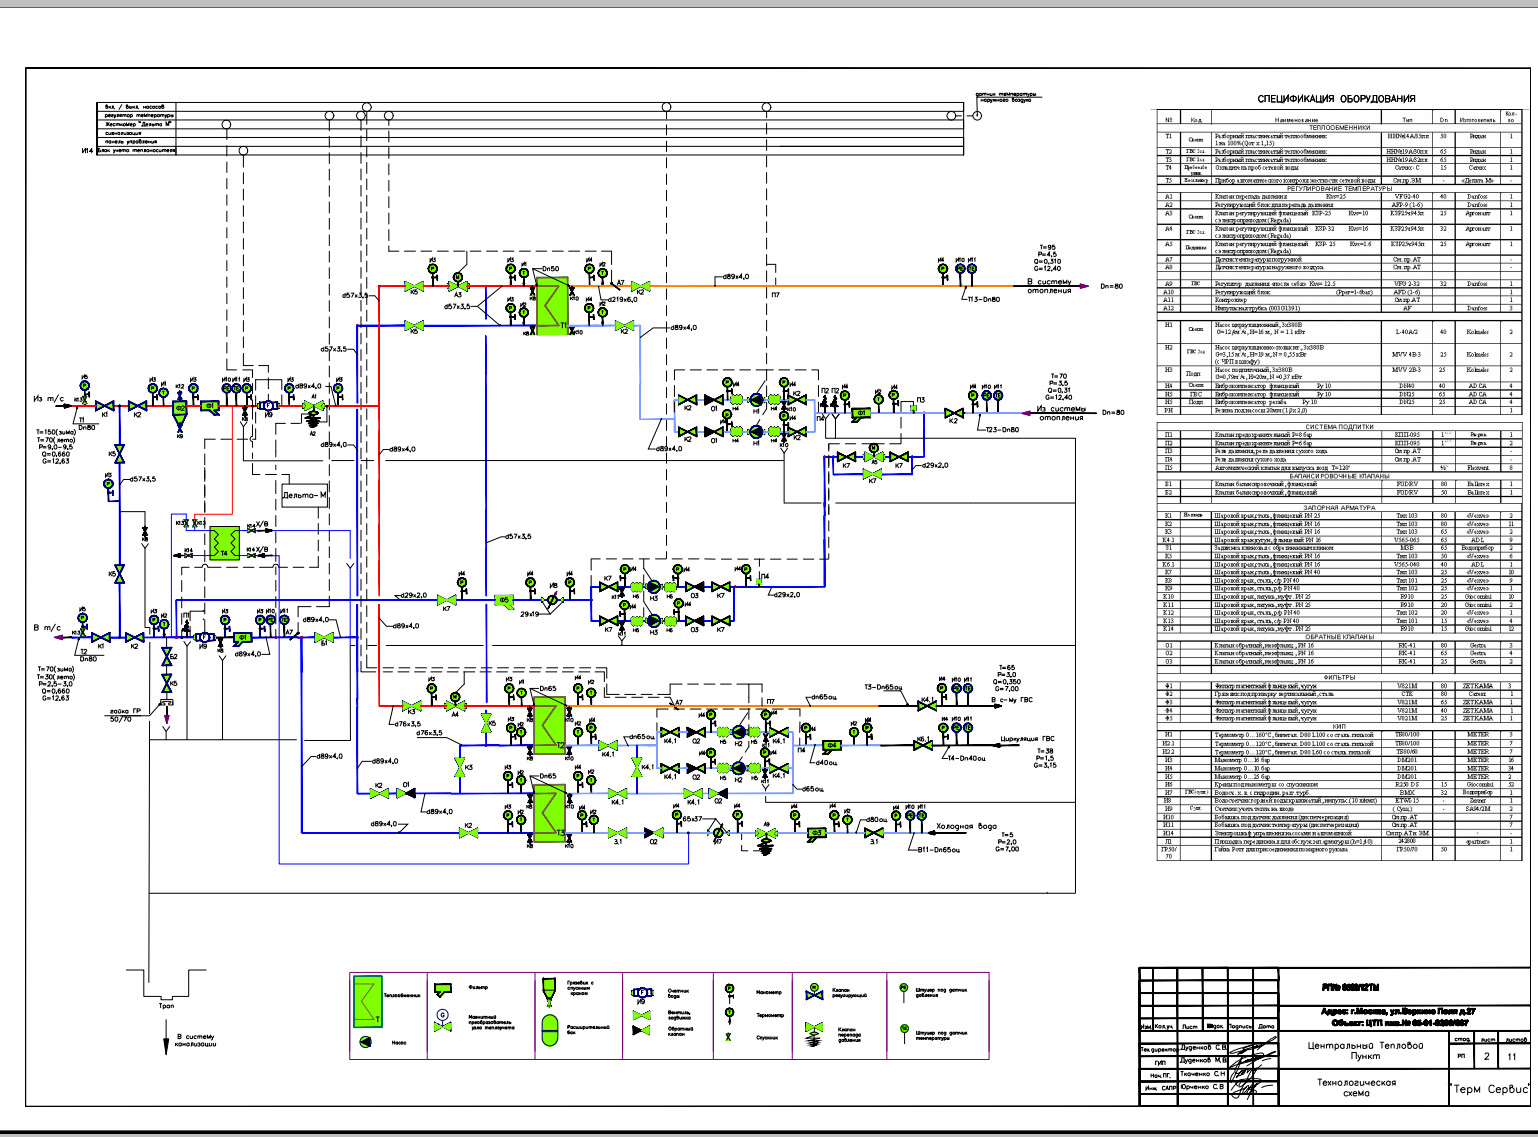
Task: Click the pump symbol in the legend
Action: pyautogui.click(x=366, y=1042)
